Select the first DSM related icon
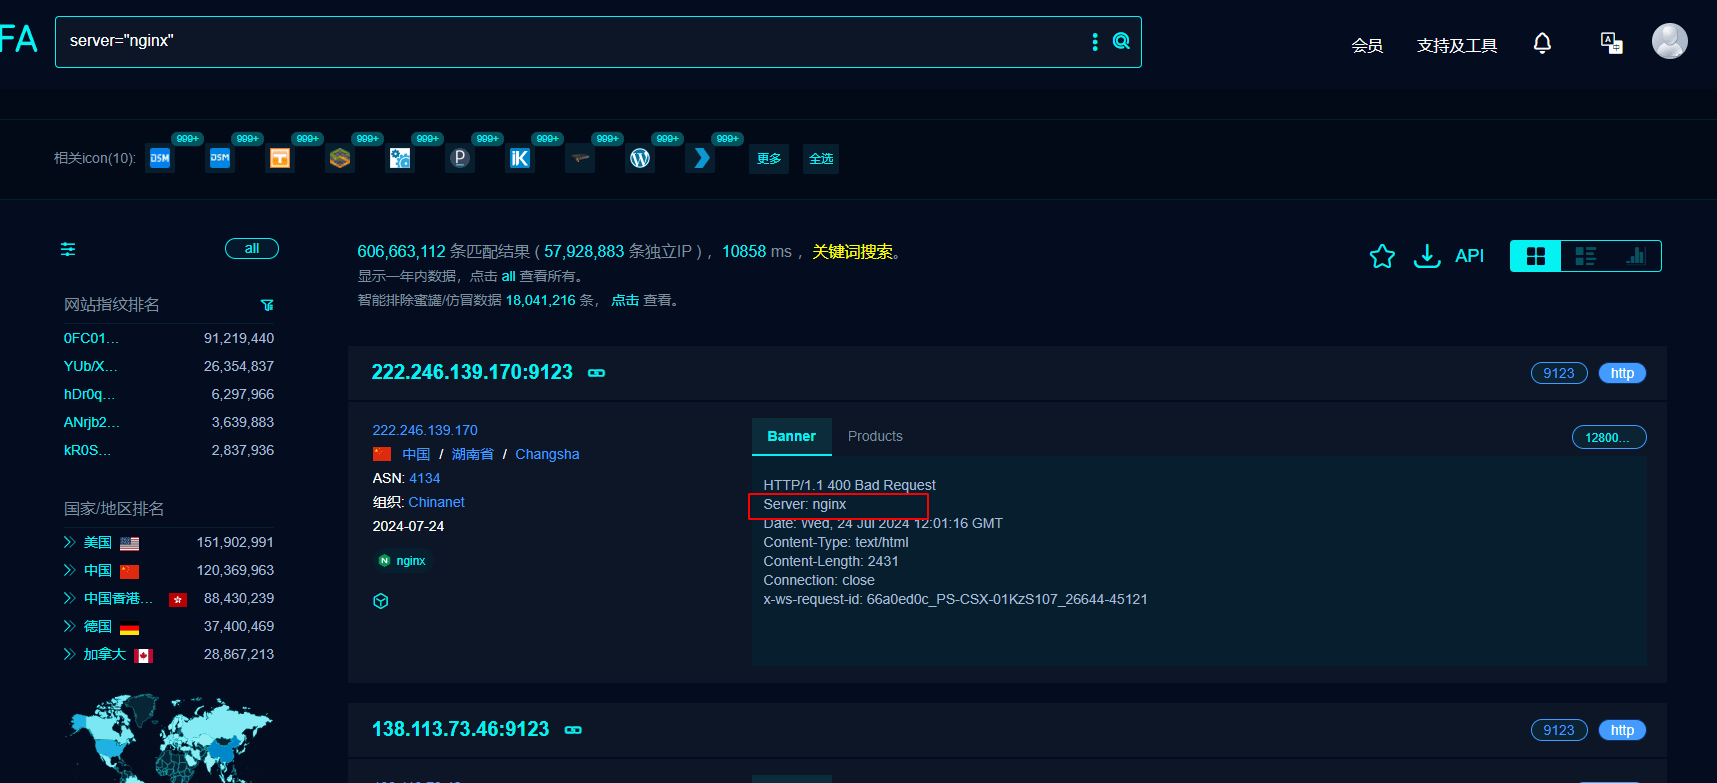 pos(160,158)
